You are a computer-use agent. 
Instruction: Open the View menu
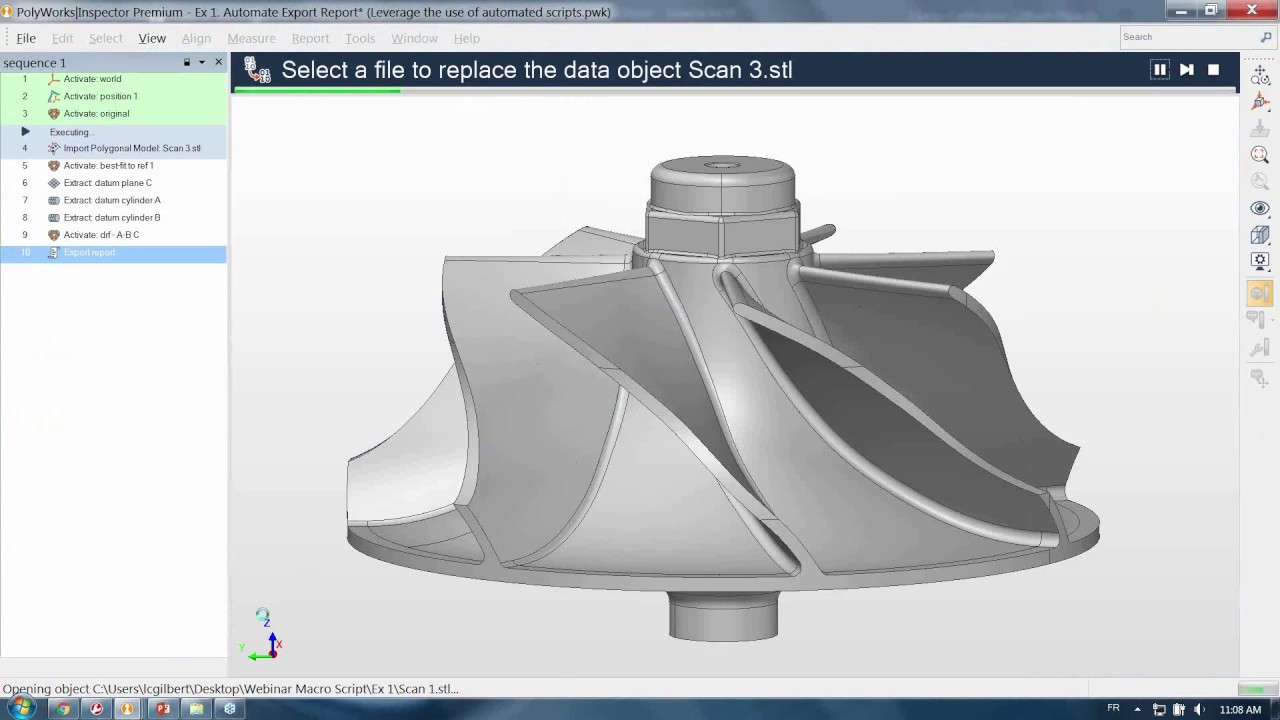coord(152,38)
